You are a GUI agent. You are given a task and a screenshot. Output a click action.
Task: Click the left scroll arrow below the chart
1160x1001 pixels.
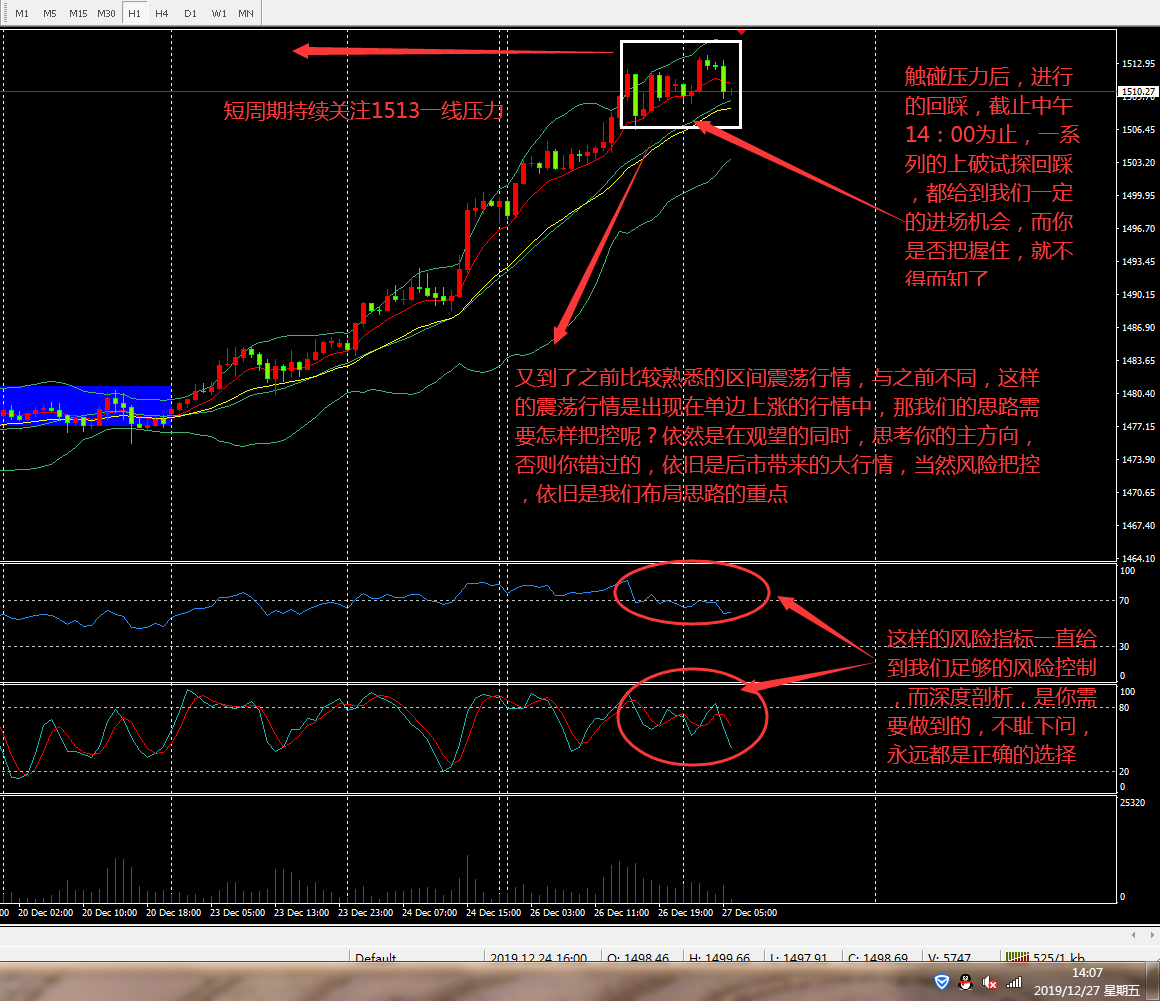click(x=1133, y=935)
